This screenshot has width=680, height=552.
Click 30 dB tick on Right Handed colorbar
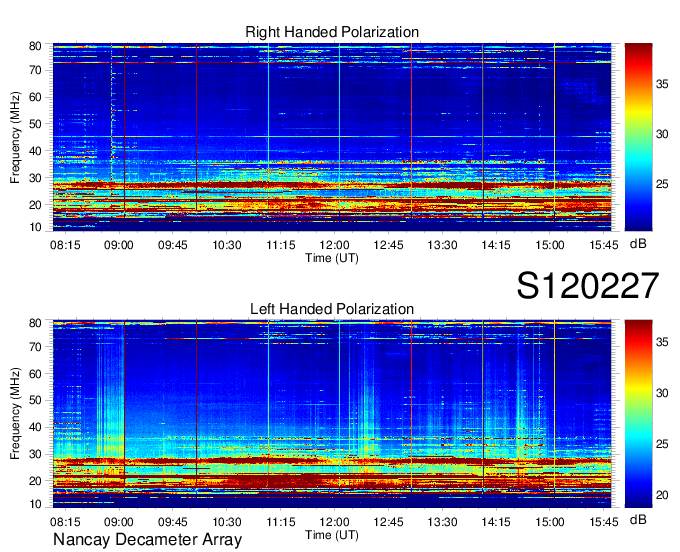(x=662, y=134)
